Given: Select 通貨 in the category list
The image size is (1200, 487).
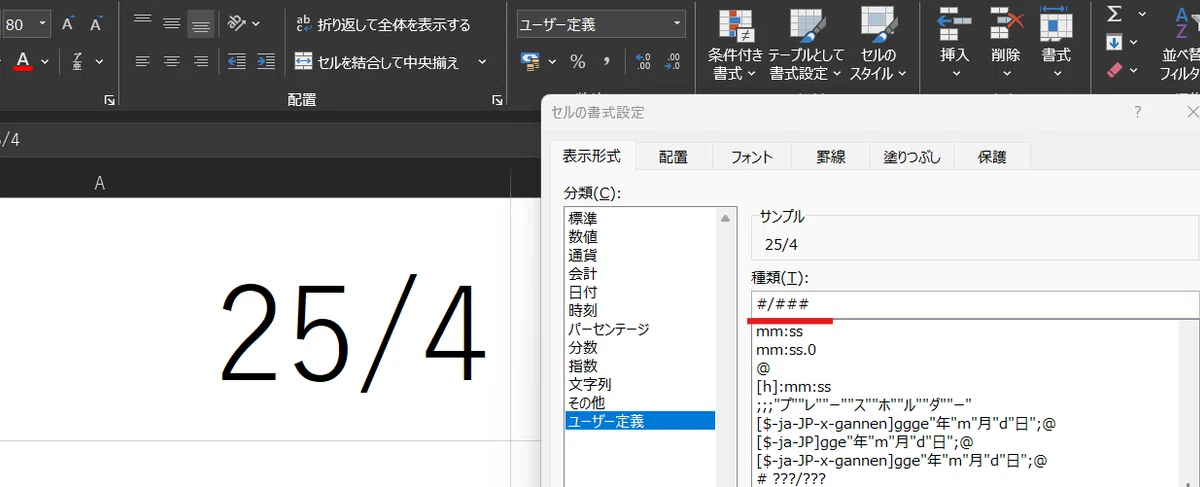Looking at the screenshot, I should 640,255.
